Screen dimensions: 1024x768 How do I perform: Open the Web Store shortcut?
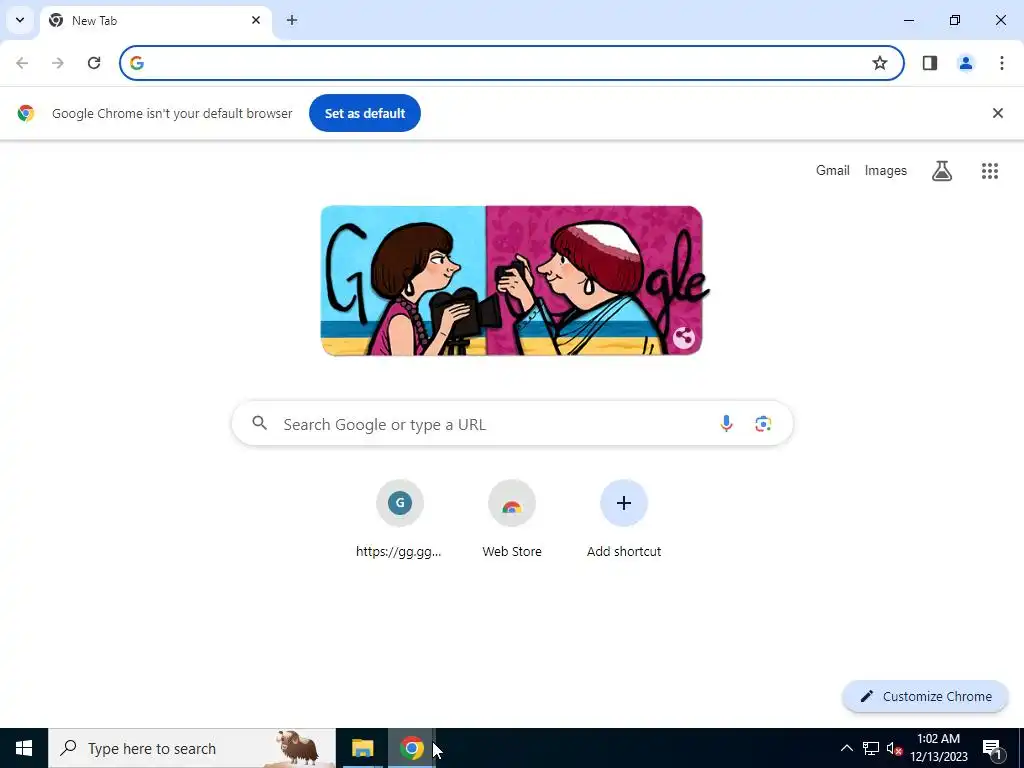[512, 519]
